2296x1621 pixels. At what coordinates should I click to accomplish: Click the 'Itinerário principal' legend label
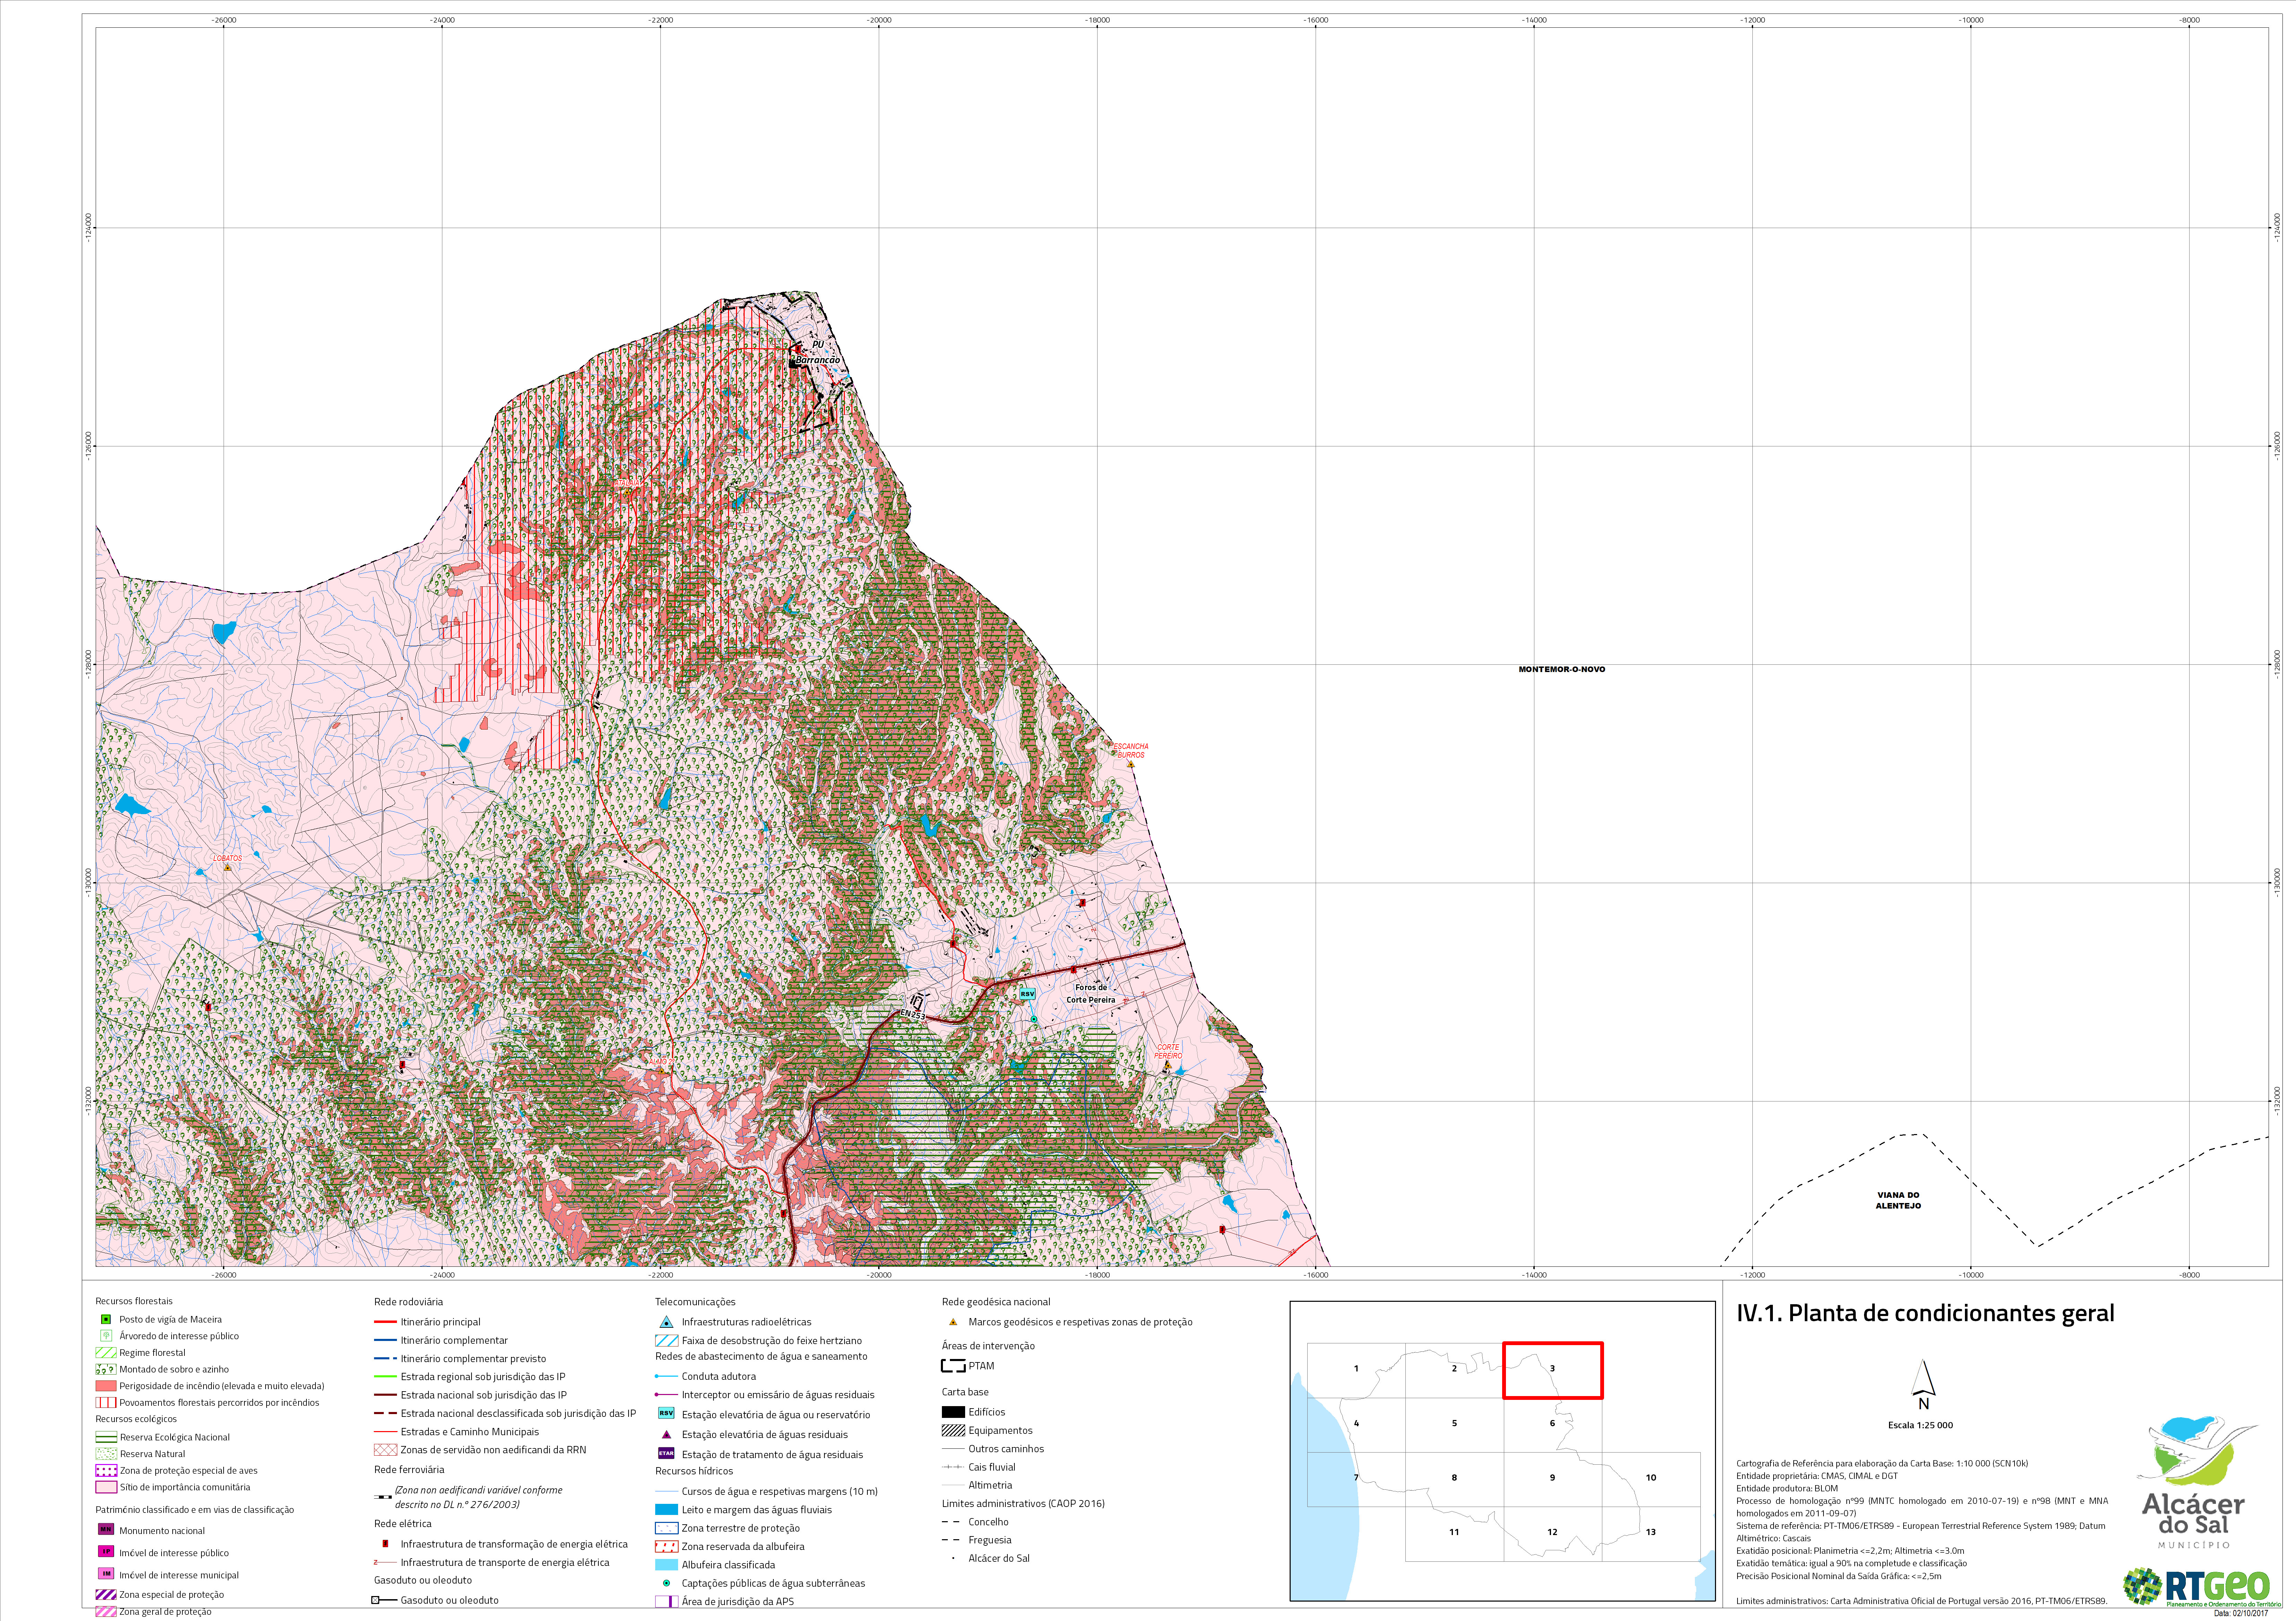[x=441, y=1322]
